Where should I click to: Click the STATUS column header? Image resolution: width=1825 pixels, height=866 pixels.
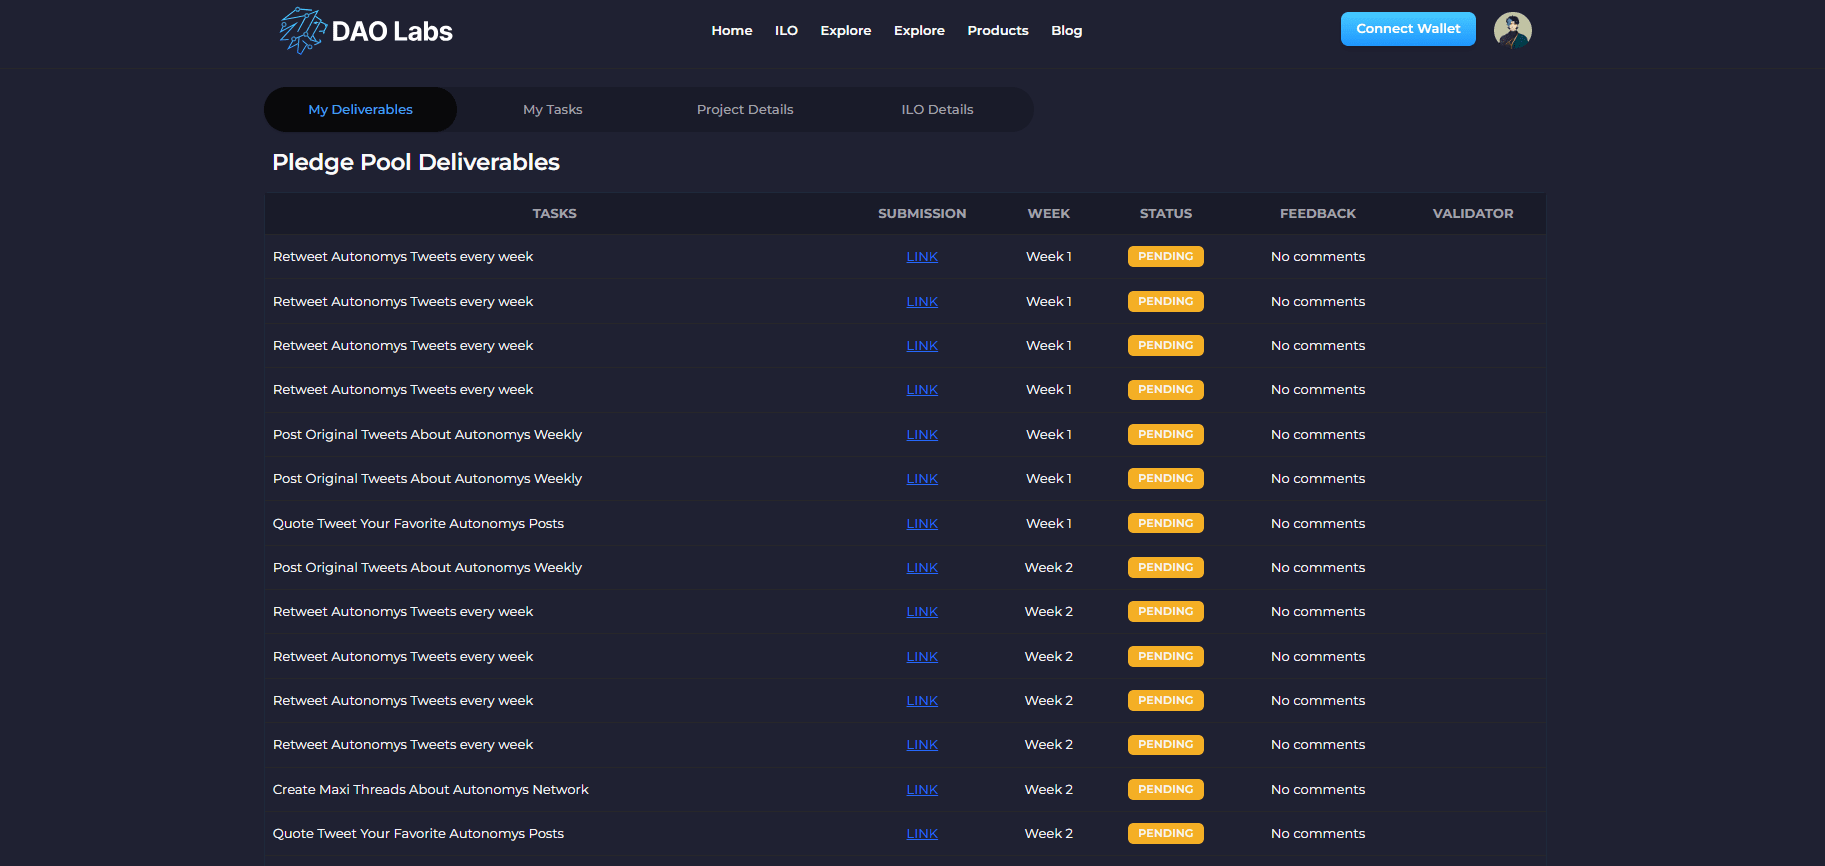(x=1165, y=214)
